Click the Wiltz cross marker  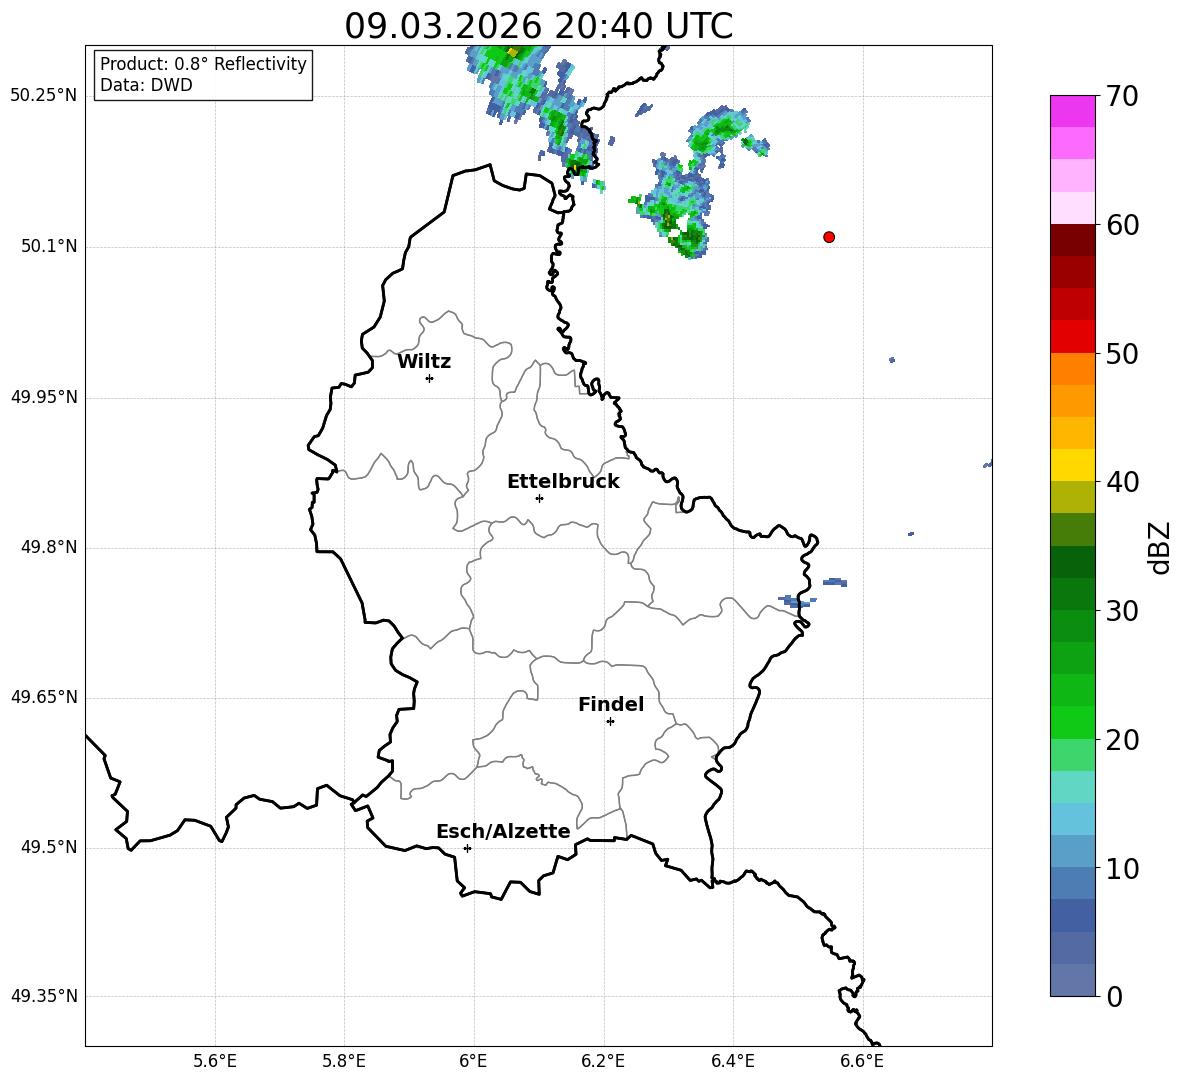click(x=430, y=378)
